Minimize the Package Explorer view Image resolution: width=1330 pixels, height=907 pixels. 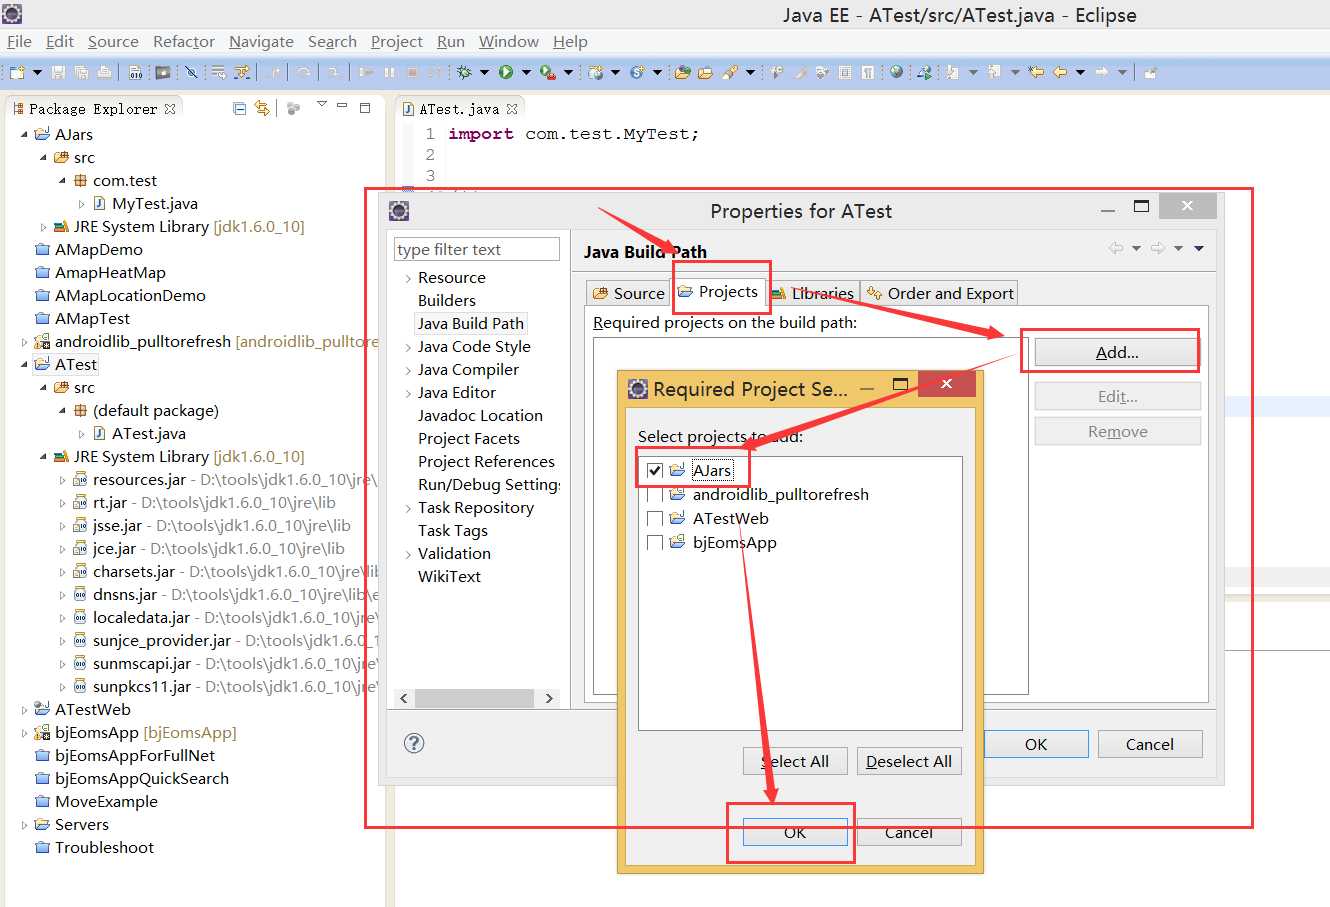pos(342,106)
